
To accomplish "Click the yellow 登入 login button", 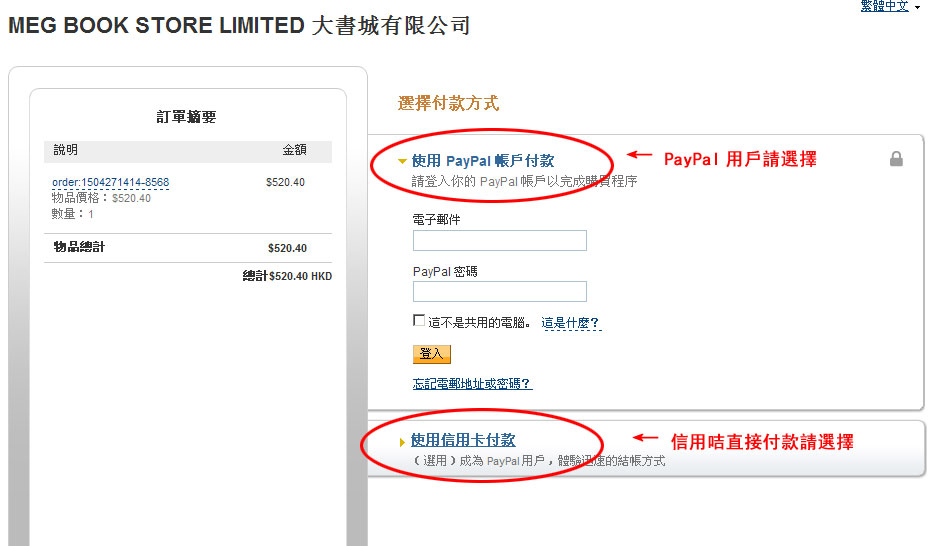I will (x=431, y=354).
